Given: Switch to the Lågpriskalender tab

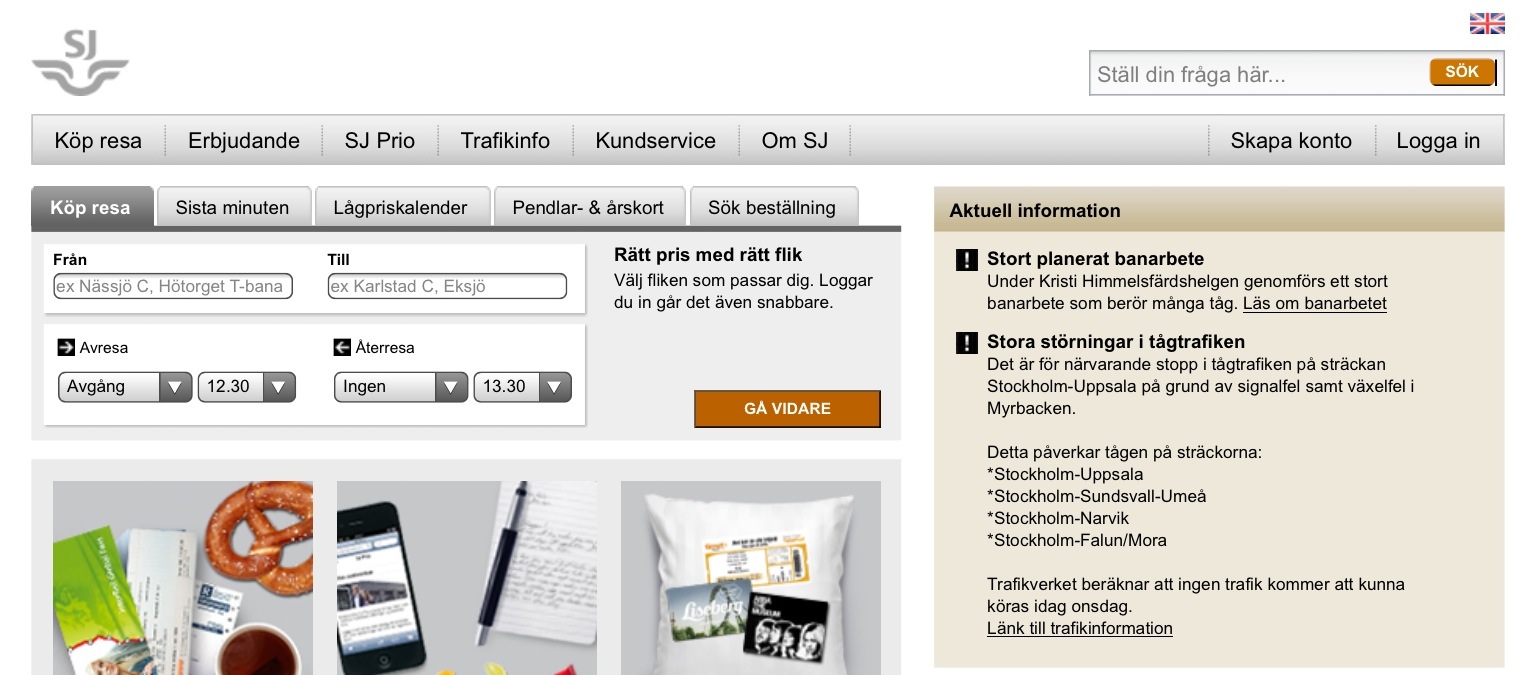Looking at the screenshot, I should [x=400, y=208].
